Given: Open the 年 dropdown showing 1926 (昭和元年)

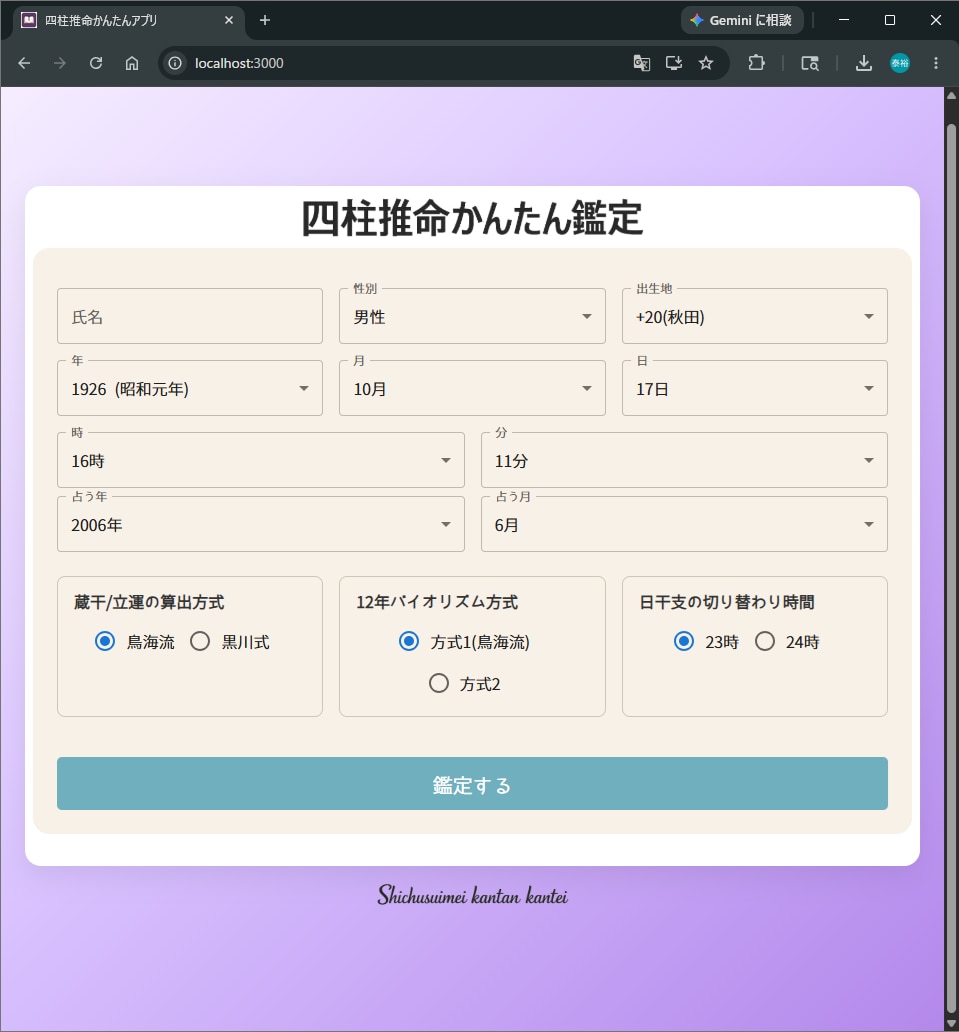Looking at the screenshot, I should (190, 388).
